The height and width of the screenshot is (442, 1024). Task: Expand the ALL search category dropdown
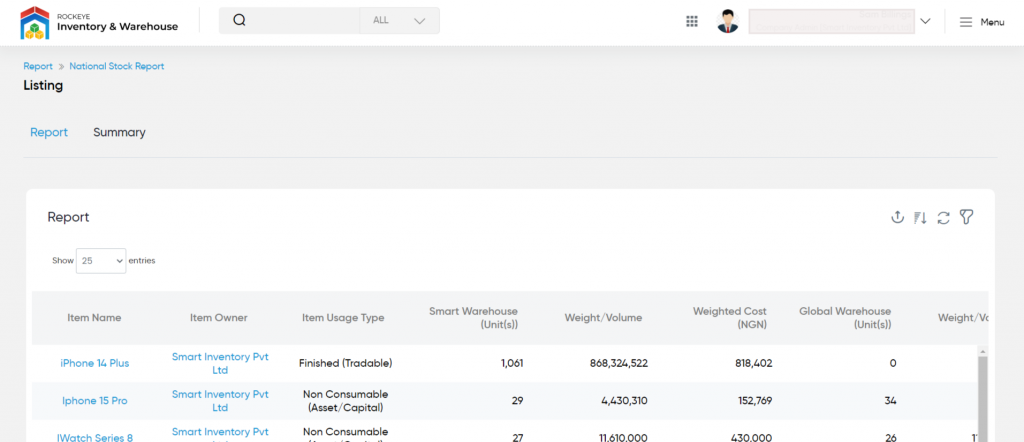pyautogui.click(x=399, y=20)
